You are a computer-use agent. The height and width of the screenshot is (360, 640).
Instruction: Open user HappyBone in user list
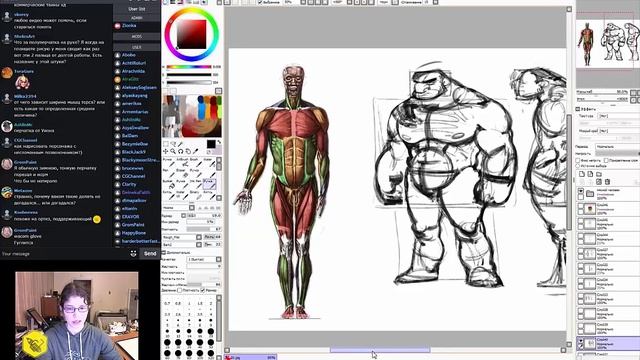134,233
